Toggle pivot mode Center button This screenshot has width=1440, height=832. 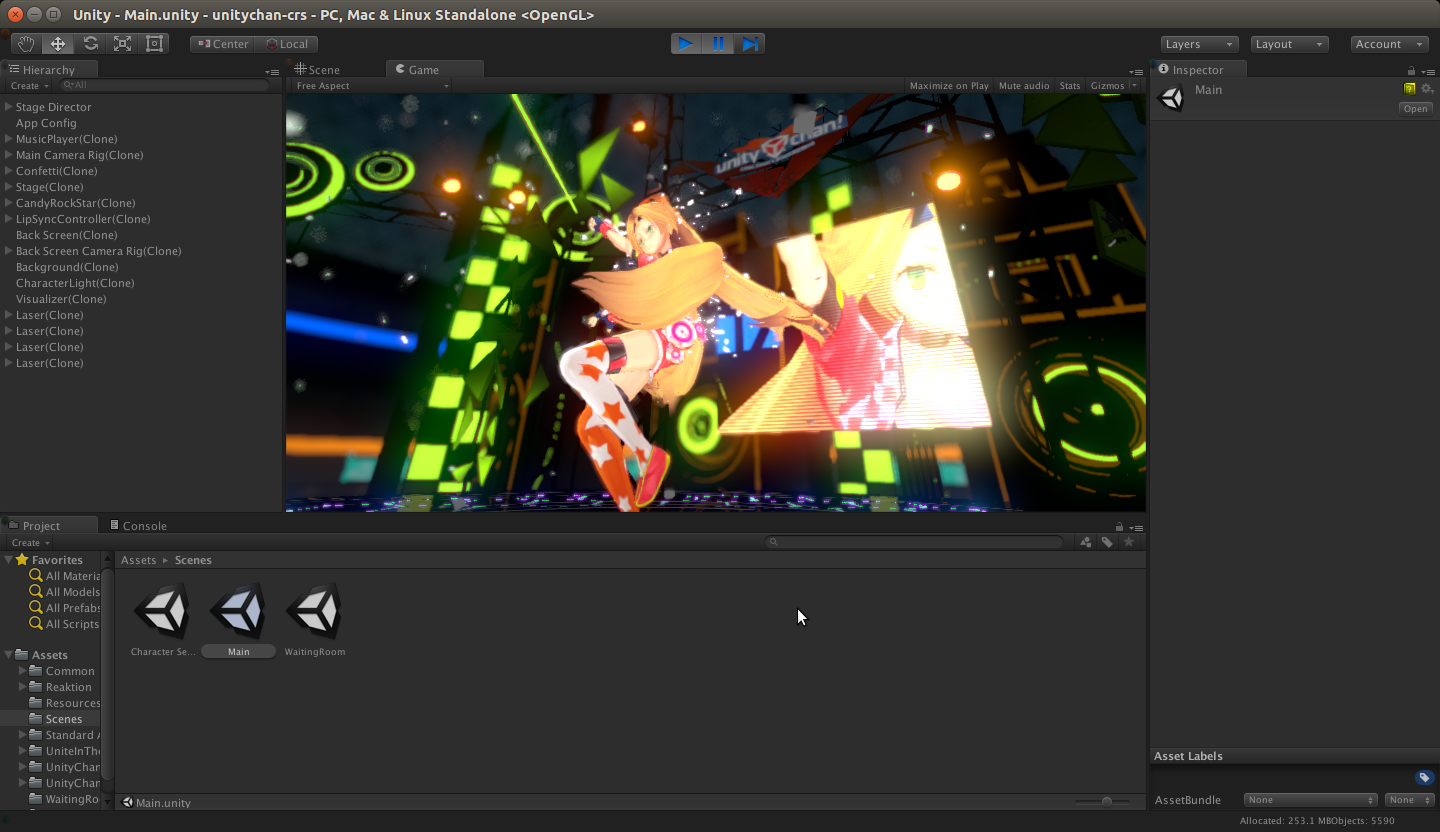(x=223, y=44)
